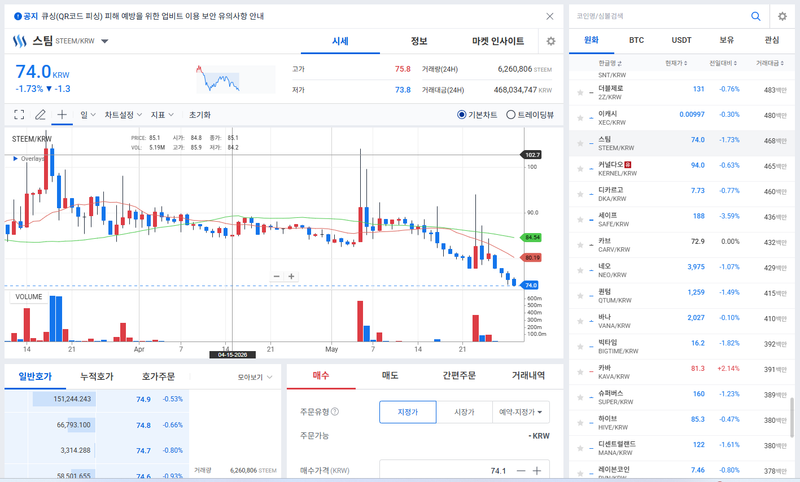Zoom in chart with plus button

(291, 276)
